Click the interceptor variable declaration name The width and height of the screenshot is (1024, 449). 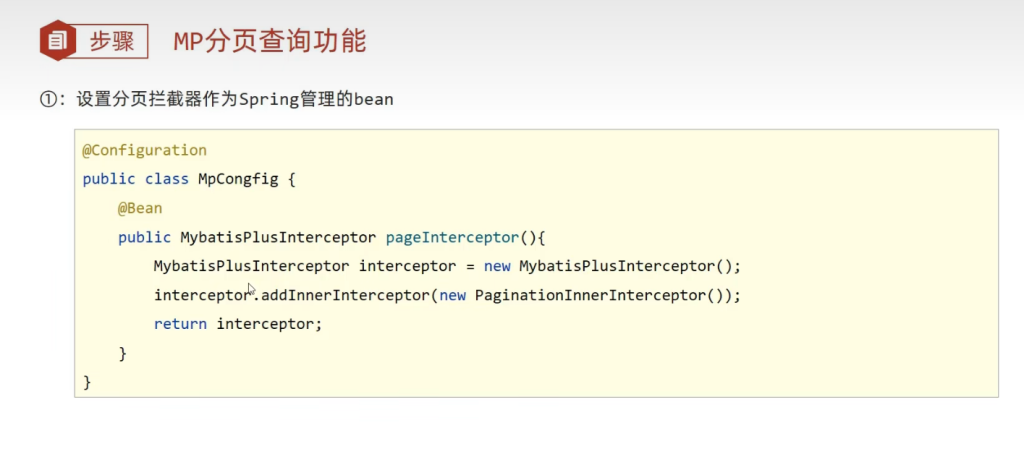(403, 266)
